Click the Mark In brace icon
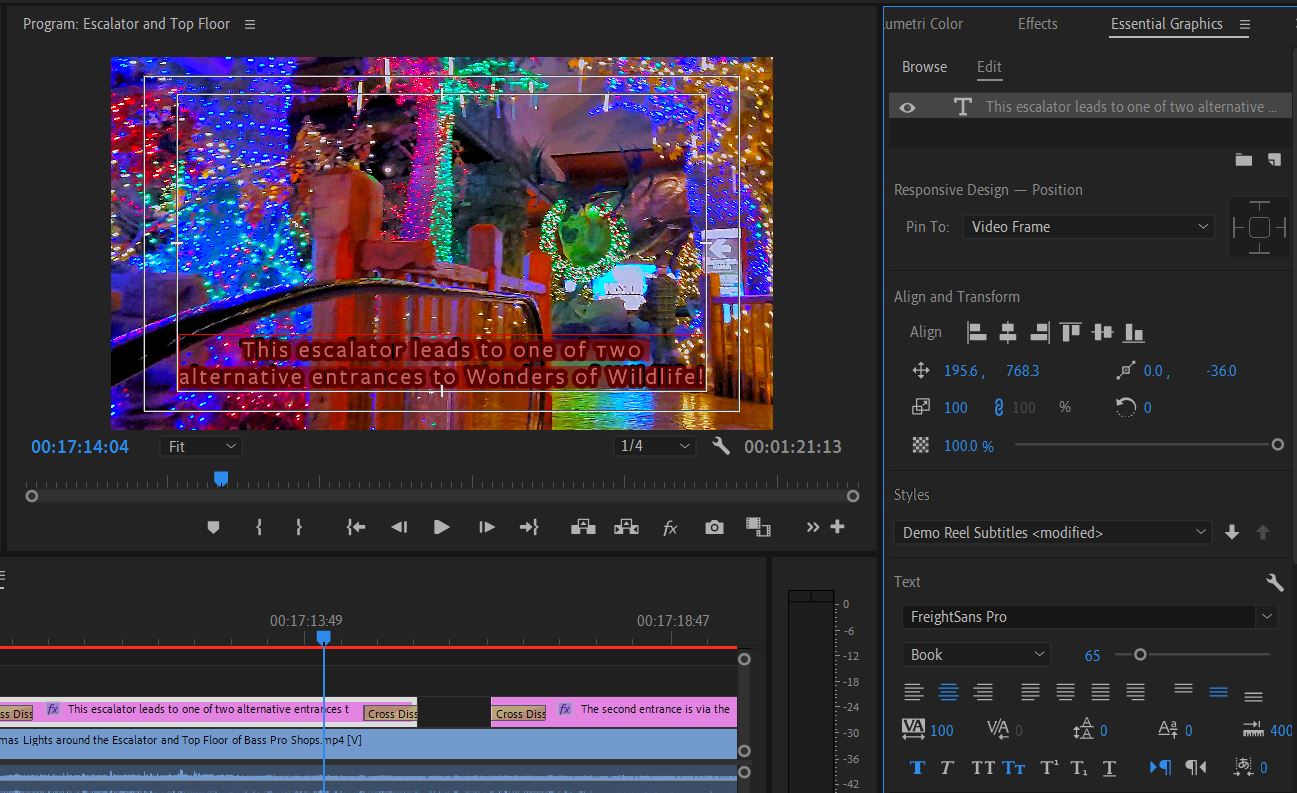The width and height of the screenshot is (1297, 793). [x=258, y=527]
